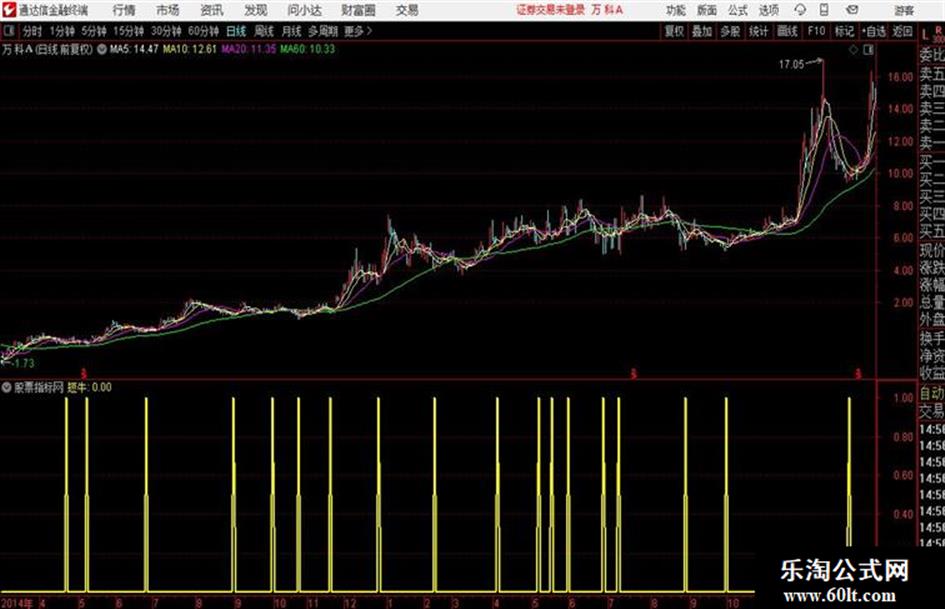Click the R marker in right panel
945x609 pixels.
938,29
